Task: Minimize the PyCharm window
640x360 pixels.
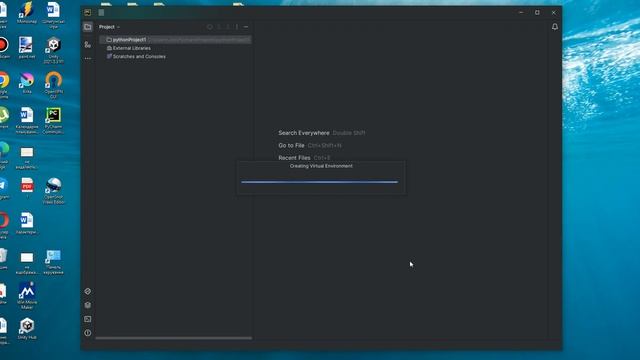Action: pyautogui.click(x=521, y=13)
